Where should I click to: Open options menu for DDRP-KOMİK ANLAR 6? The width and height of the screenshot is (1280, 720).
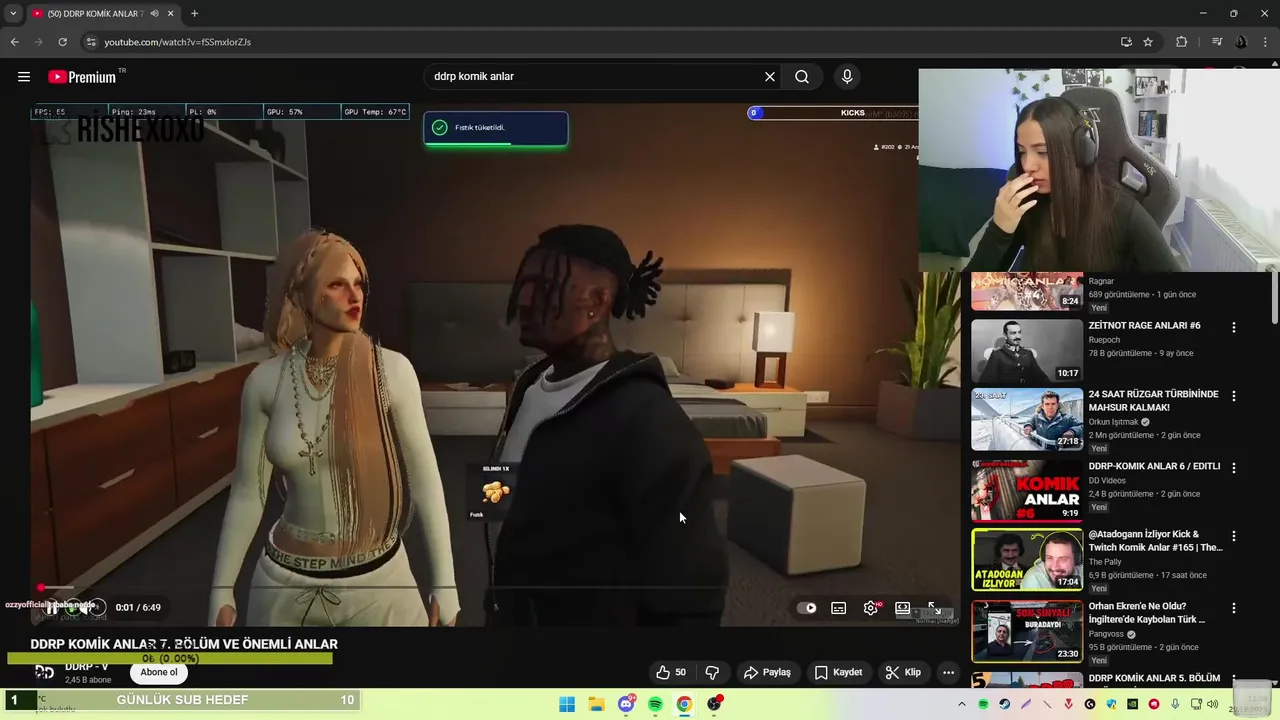[1233, 467]
